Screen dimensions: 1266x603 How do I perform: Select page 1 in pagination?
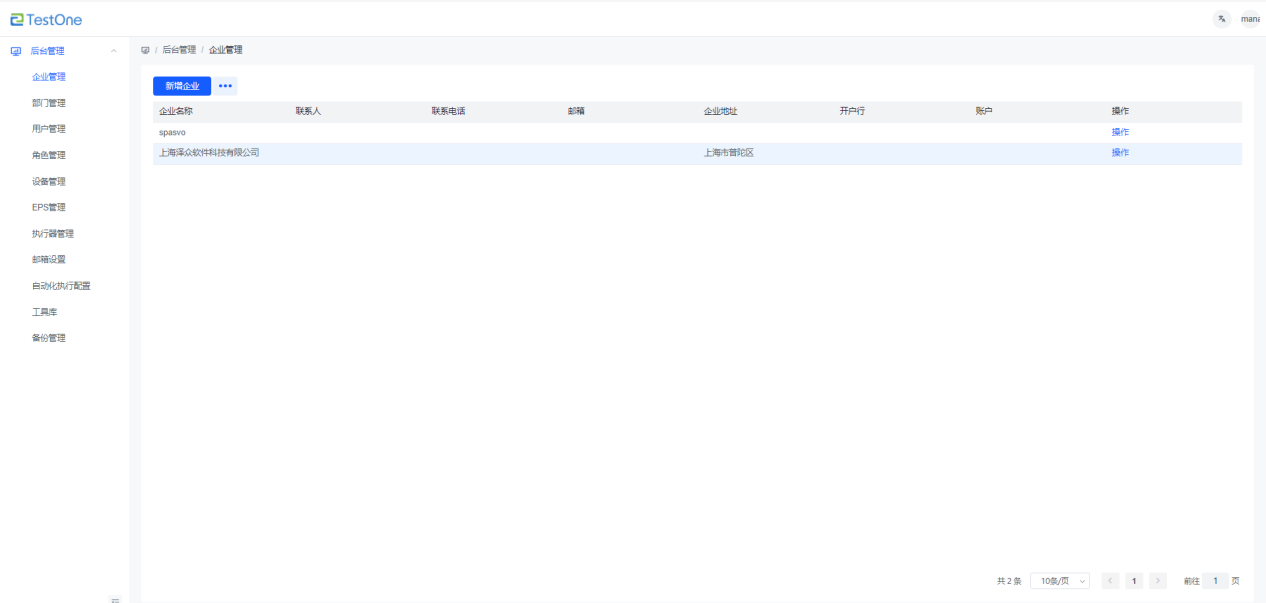pos(1134,581)
